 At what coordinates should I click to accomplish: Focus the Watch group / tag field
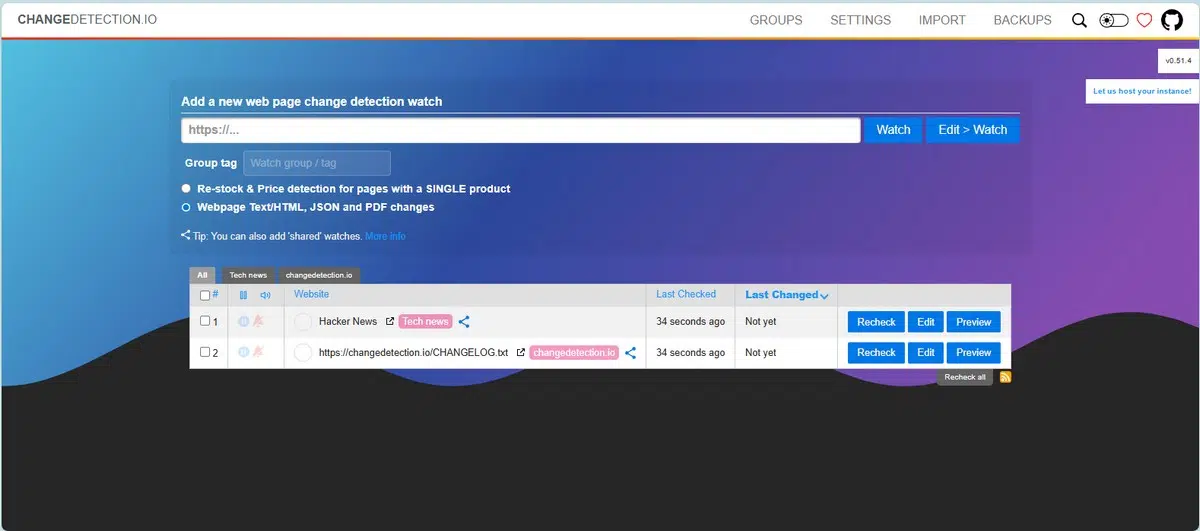click(x=317, y=163)
